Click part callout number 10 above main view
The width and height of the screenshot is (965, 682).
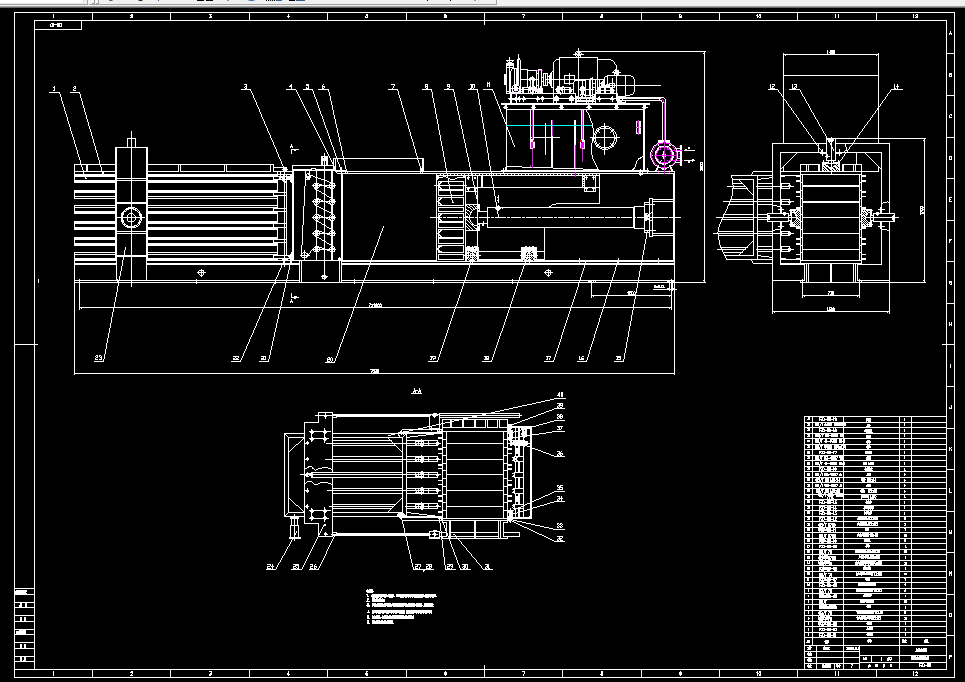(472, 87)
